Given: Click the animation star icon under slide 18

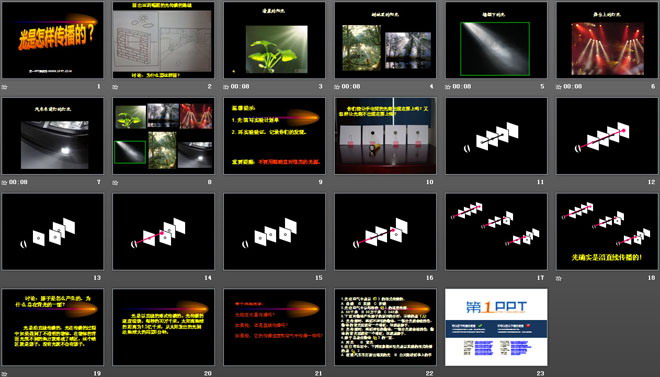Looking at the screenshot, I should click(x=559, y=278).
